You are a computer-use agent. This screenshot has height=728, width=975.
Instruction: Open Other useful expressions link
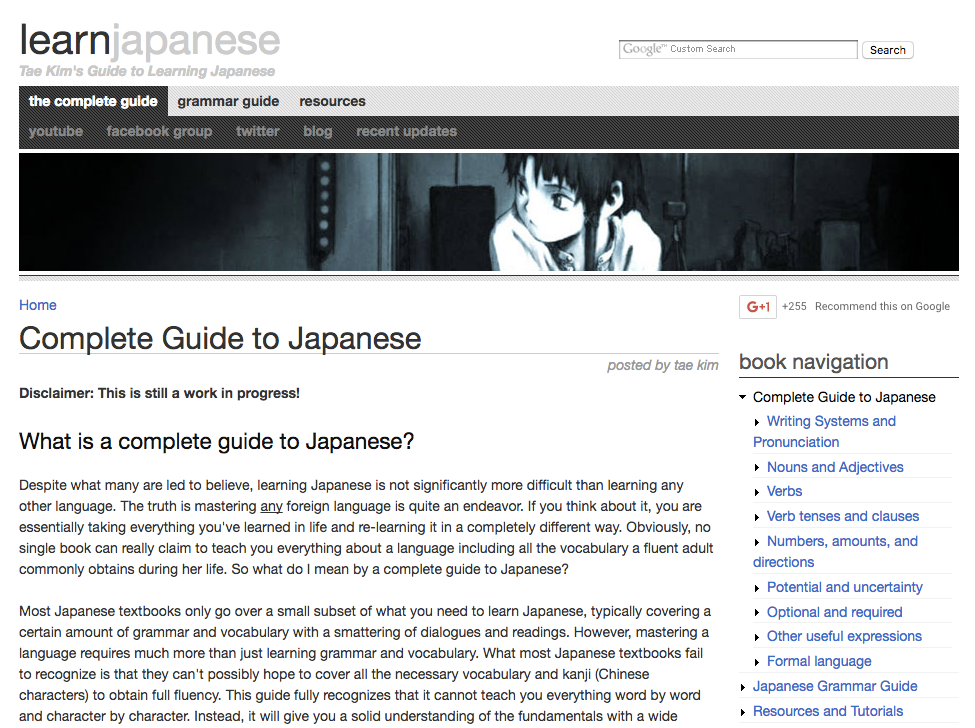tap(844, 636)
